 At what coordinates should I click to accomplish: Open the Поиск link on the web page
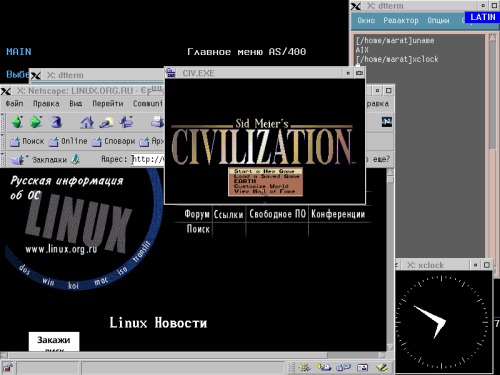click(198, 229)
